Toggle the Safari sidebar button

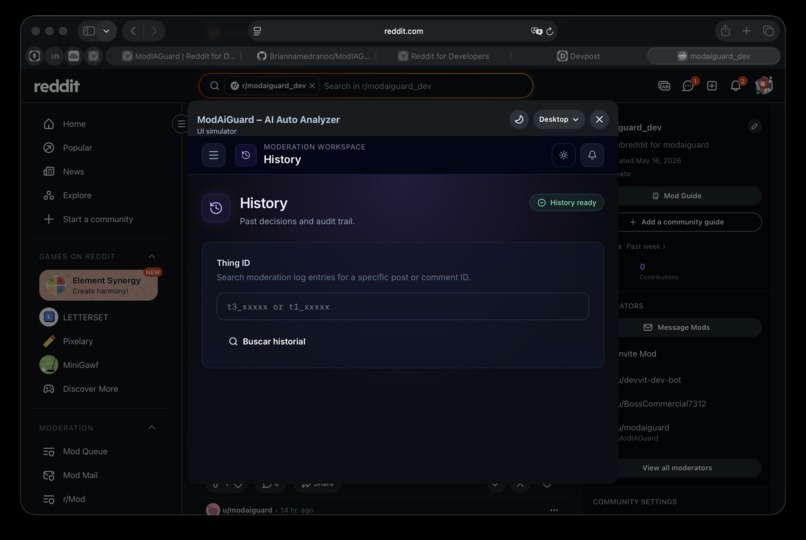(x=89, y=31)
